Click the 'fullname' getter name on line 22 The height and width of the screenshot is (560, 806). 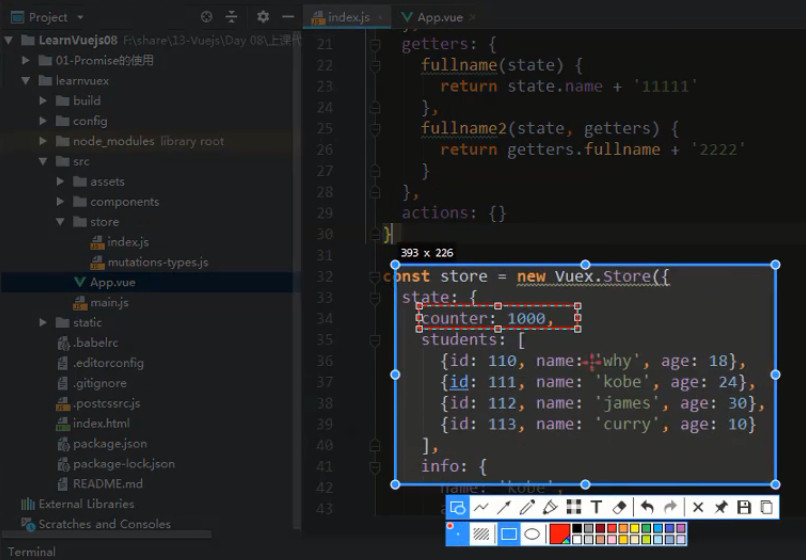pos(459,65)
